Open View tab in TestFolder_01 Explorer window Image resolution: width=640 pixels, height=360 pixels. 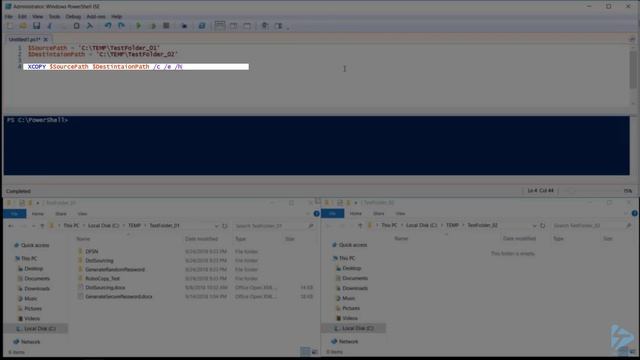click(82, 213)
